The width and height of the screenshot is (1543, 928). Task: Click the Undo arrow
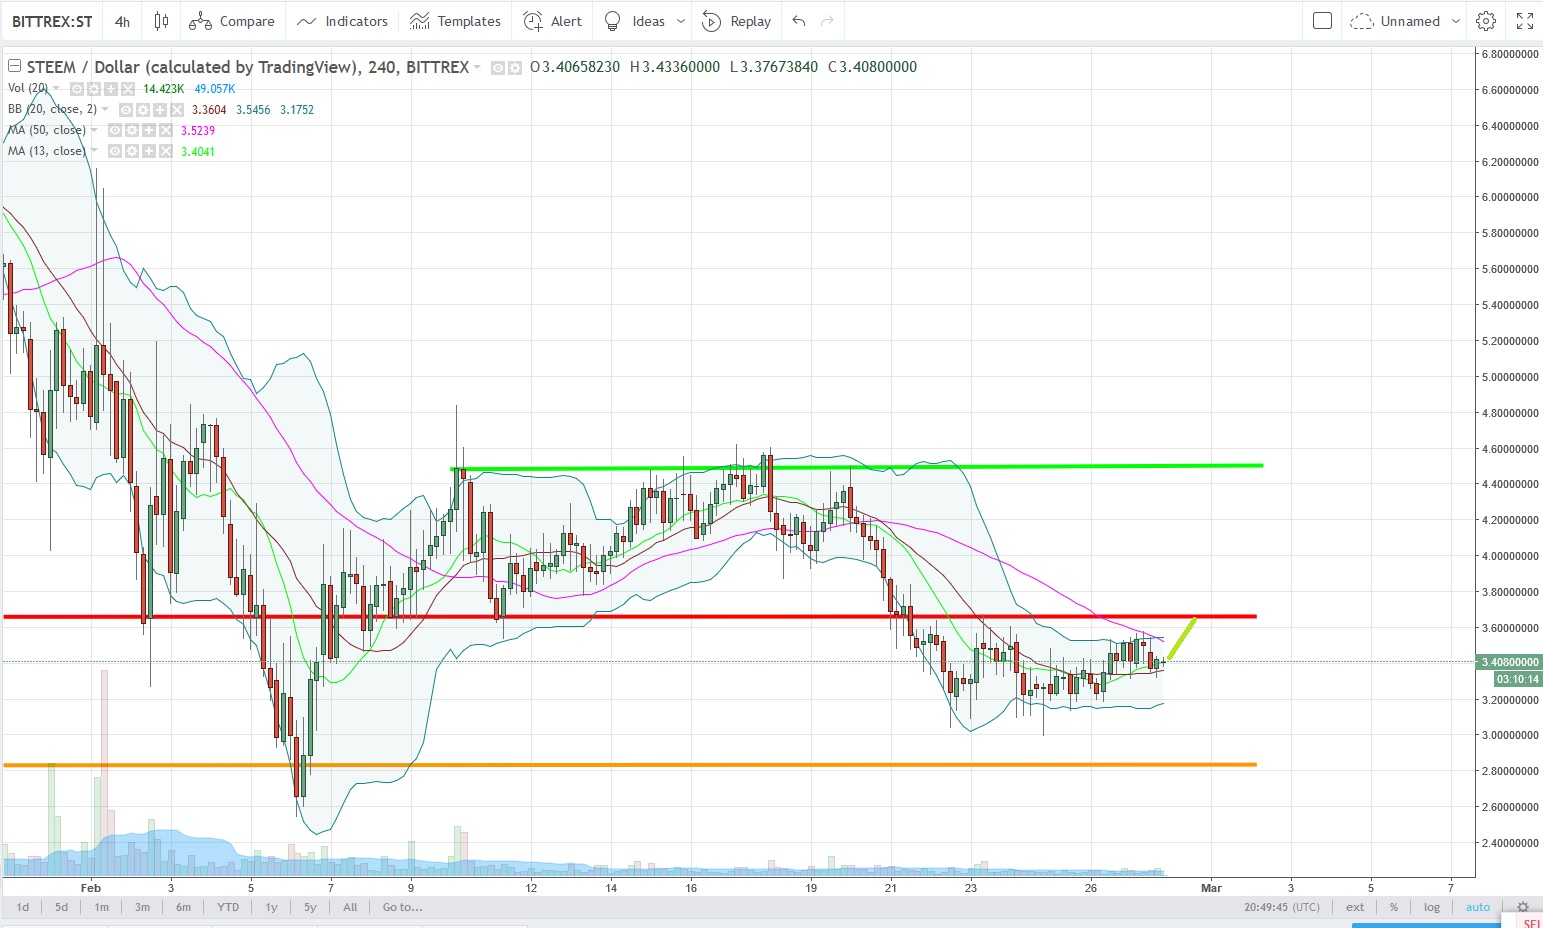click(x=798, y=21)
